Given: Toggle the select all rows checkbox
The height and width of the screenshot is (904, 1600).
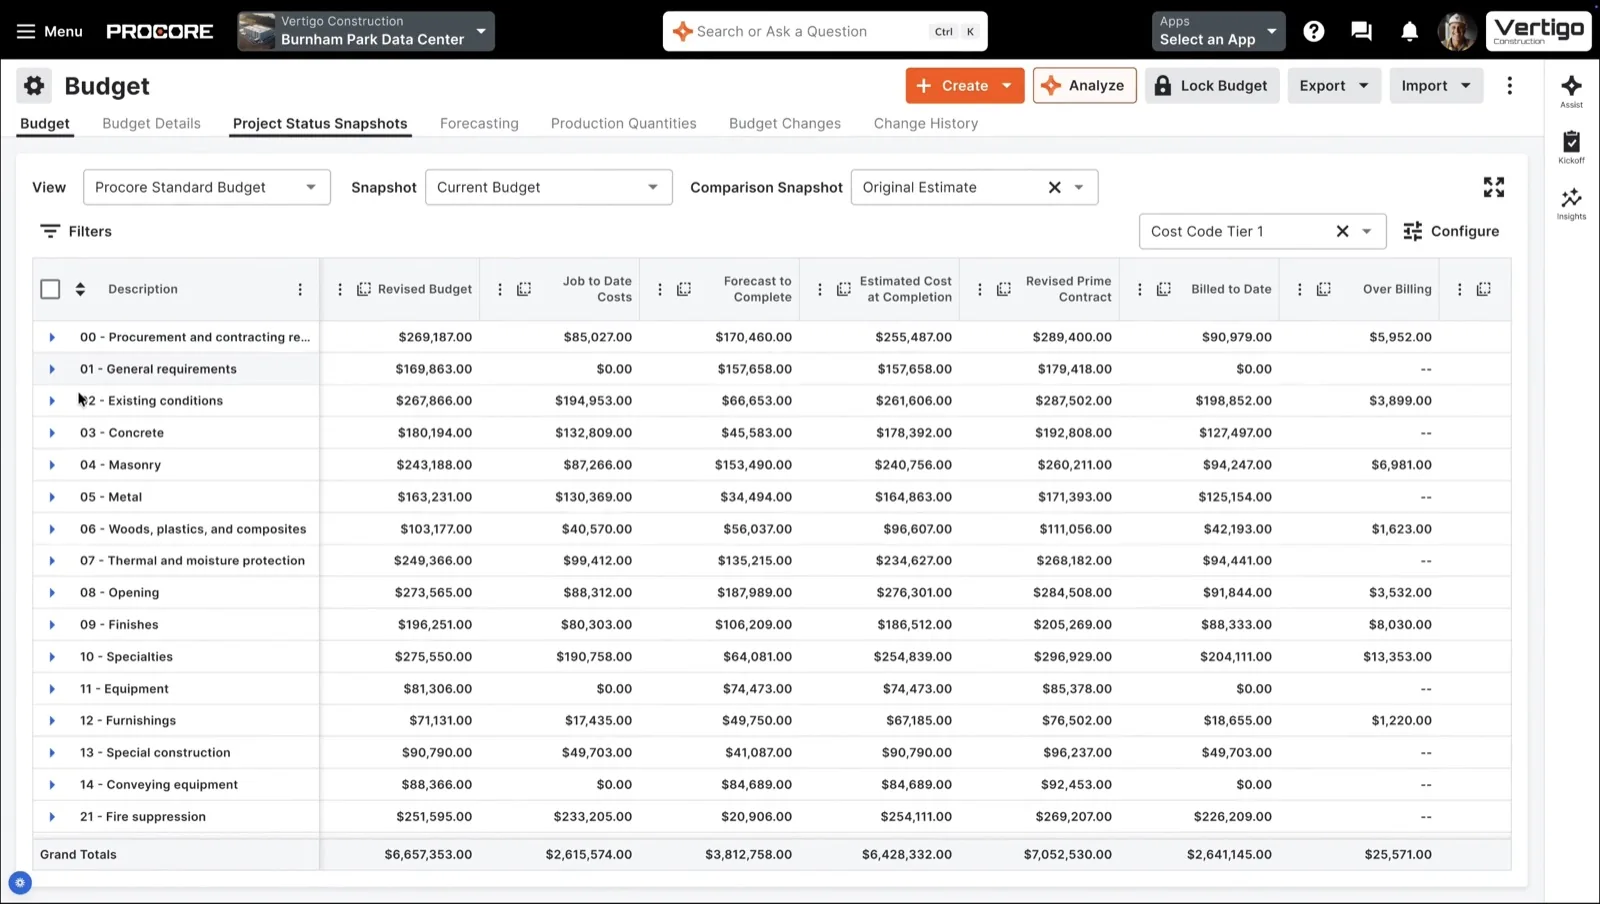Looking at the screenshot, I should tap(50, 289).
